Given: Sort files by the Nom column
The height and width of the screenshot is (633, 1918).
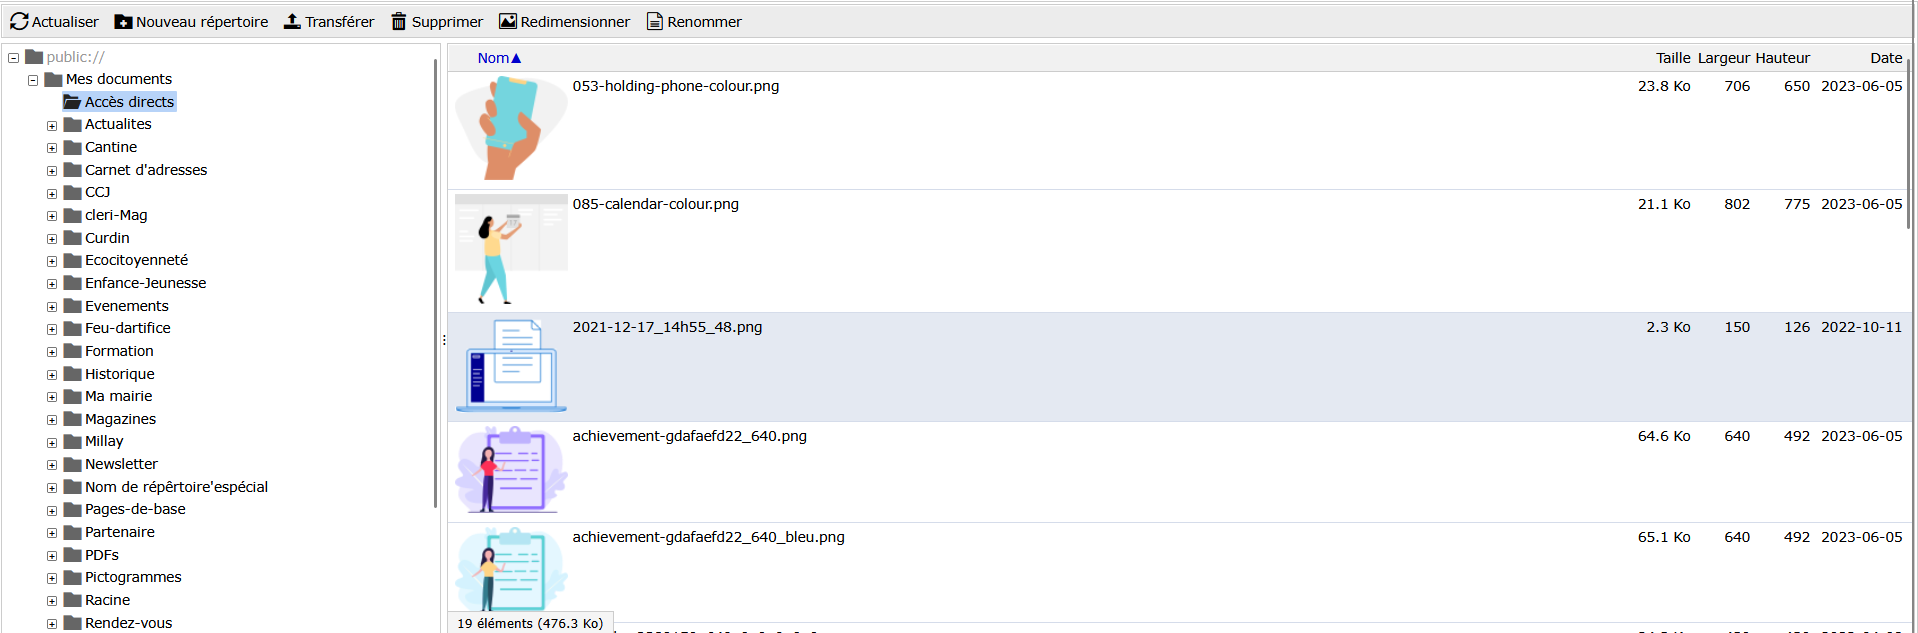Looking at the screenshot, I should point(493,58).
